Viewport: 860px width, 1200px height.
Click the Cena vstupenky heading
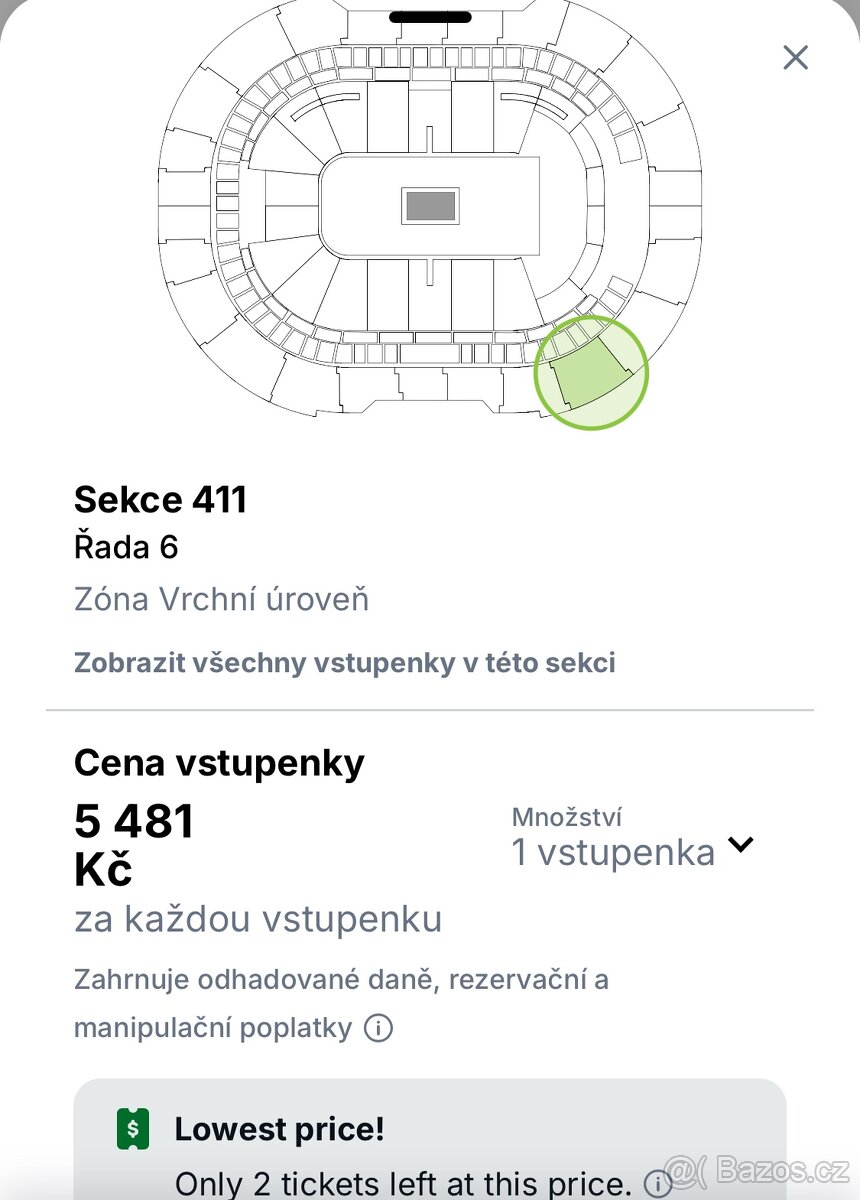point(219,763)
